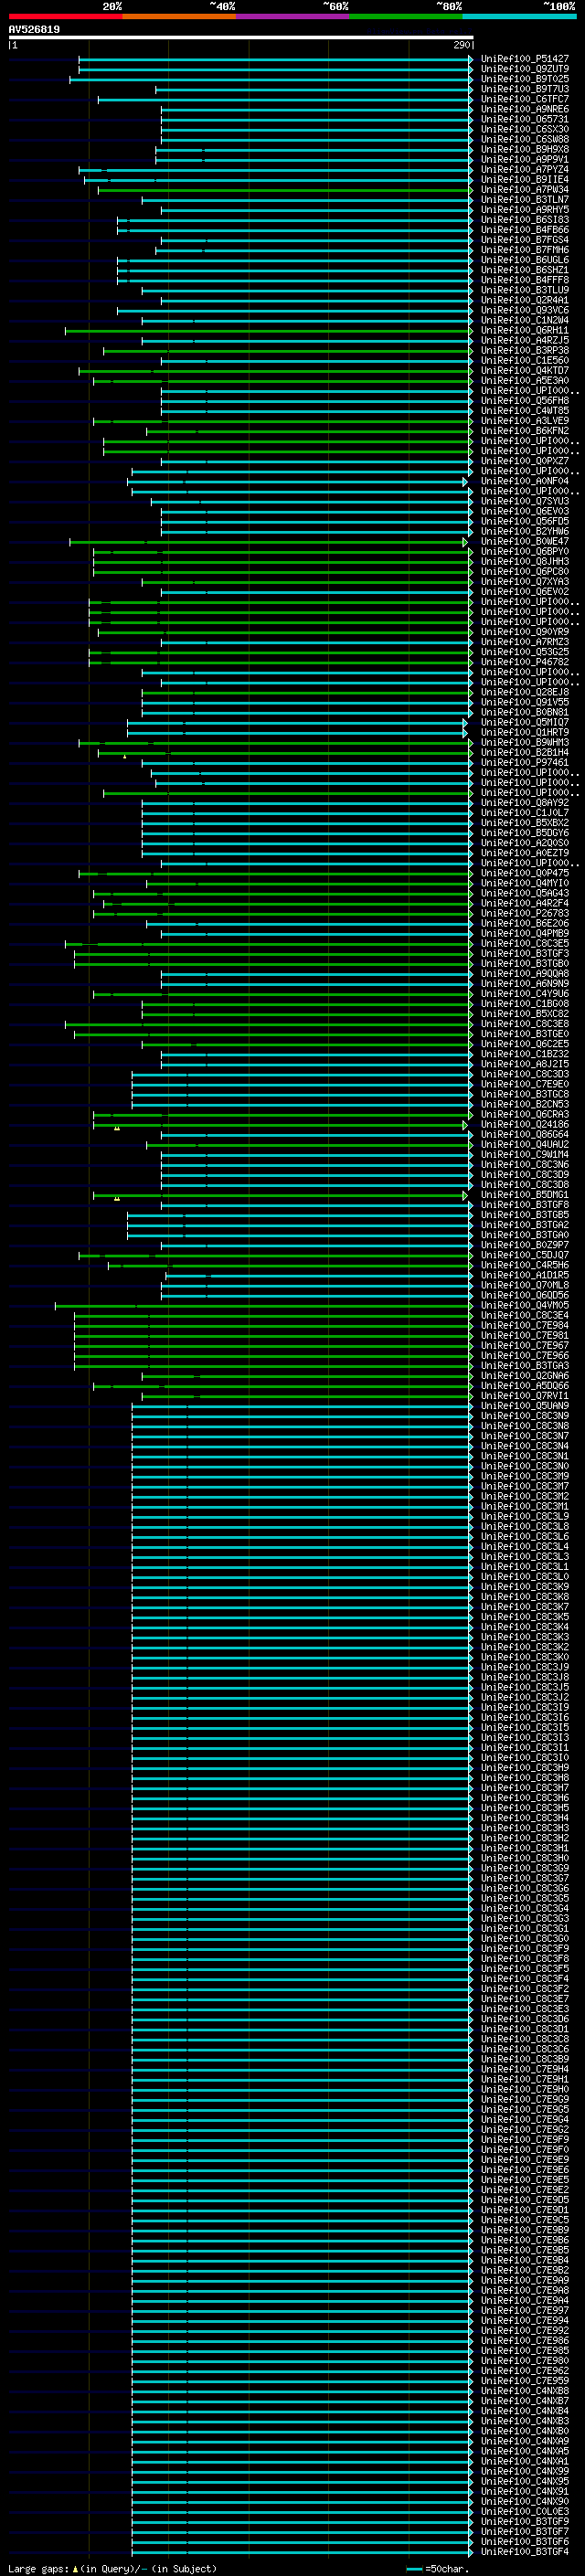Click the green ~80% identity legend segment
This screenshot has height=2576, width=585.
click(405, 16)
